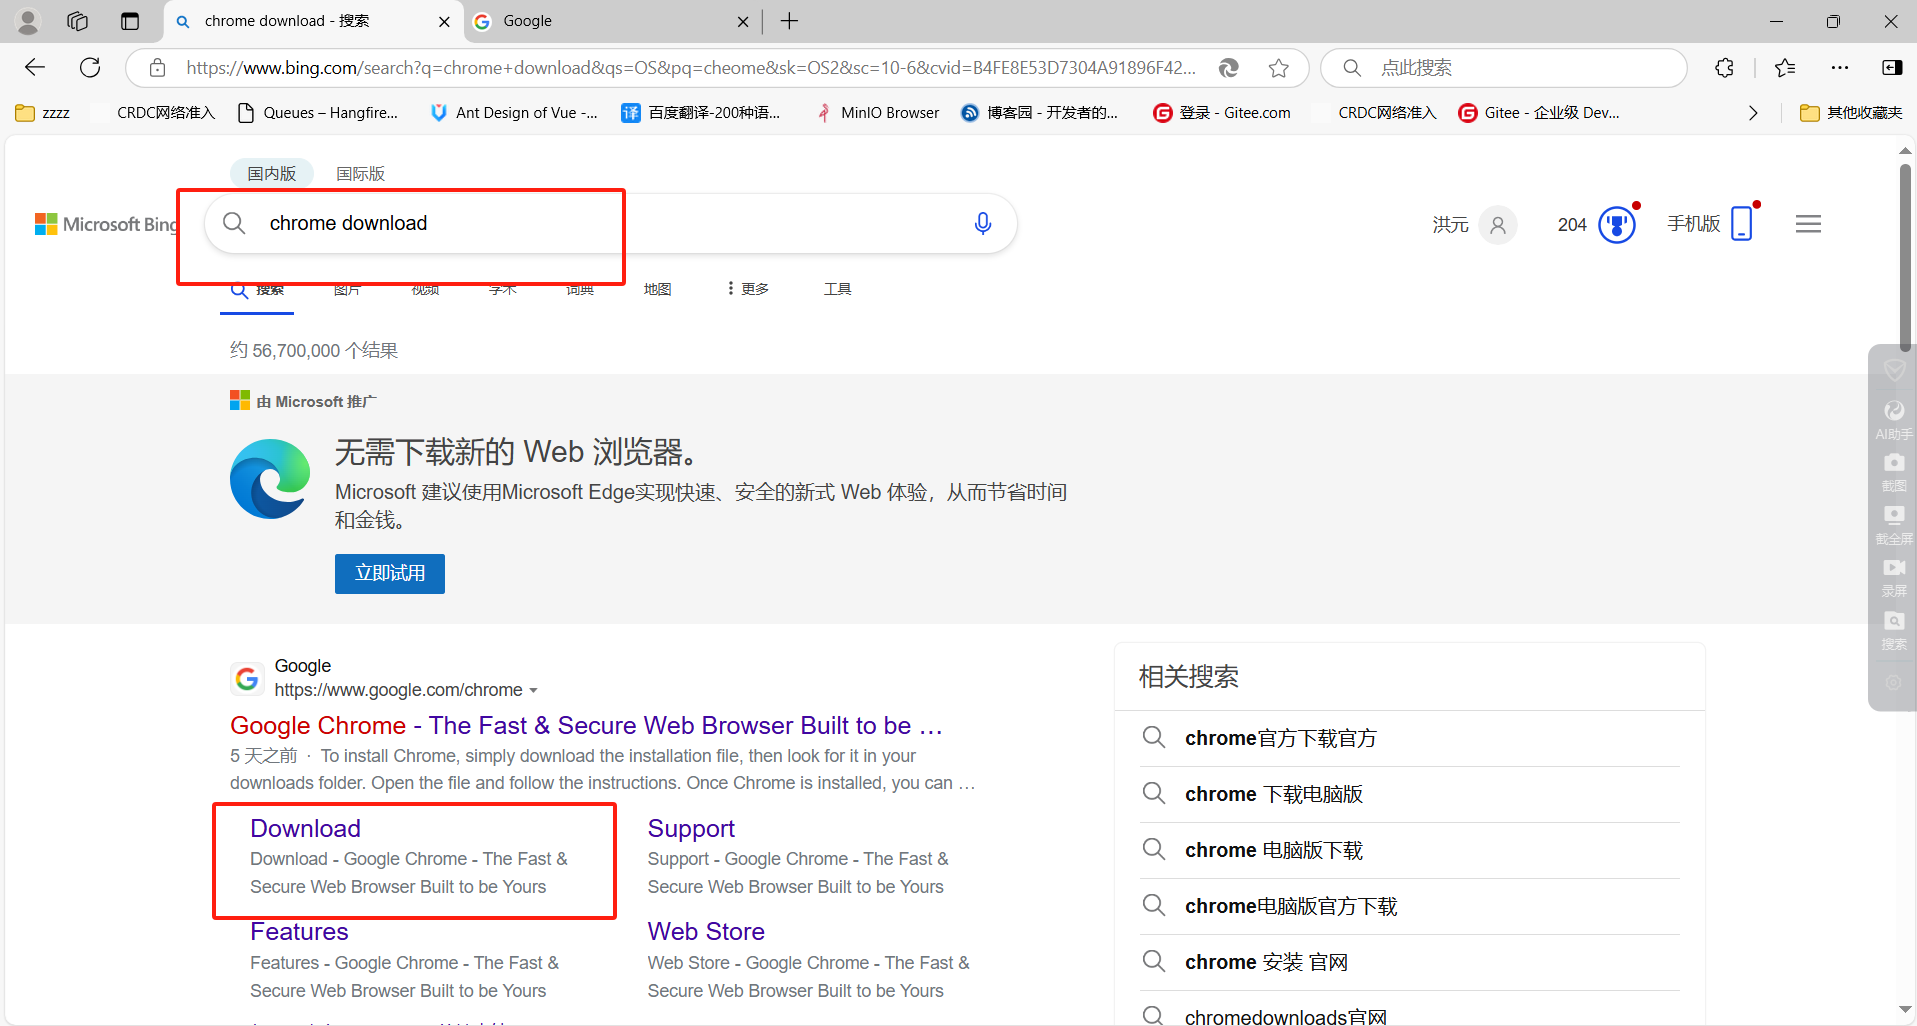This screenshot has height=1026, width=1917.
Task: Toggle the browser sidebar panel
Action: coord(1892,68)
